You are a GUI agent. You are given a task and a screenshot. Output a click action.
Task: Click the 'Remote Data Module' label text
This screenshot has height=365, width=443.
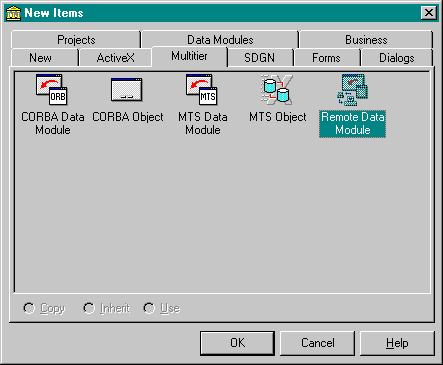point(352,124)
